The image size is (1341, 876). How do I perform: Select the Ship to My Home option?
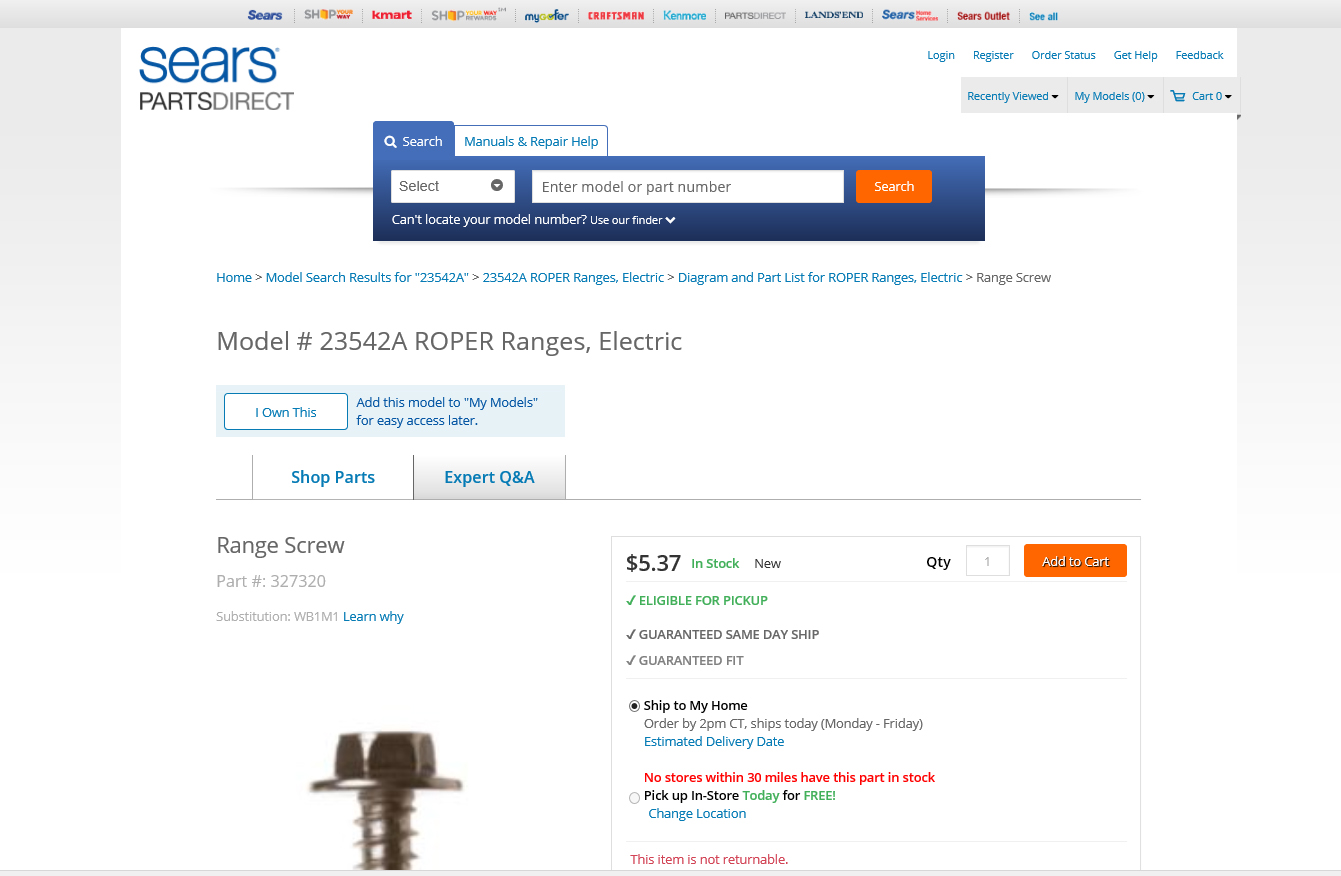coord(634,706)
